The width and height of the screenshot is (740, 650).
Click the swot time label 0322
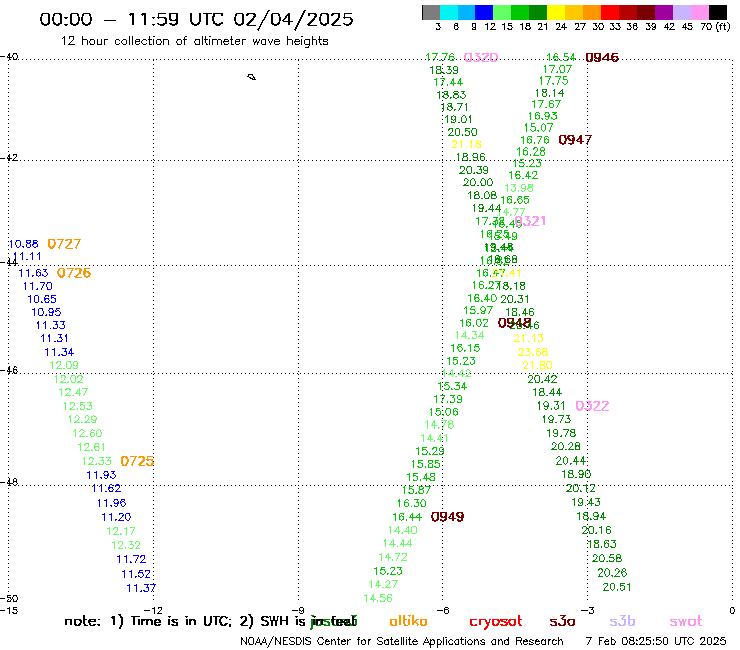[x=592, y=406]
